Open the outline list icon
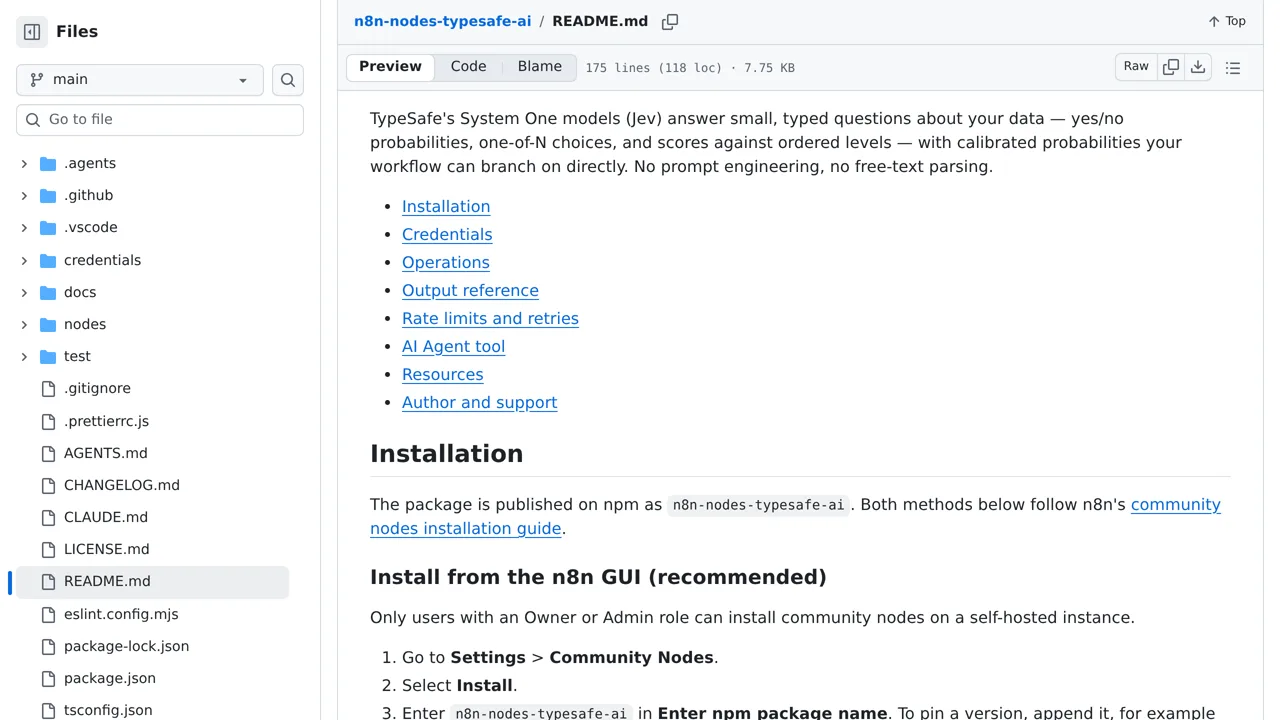The image size is (1280, 720). click(x=1233, y=67)
